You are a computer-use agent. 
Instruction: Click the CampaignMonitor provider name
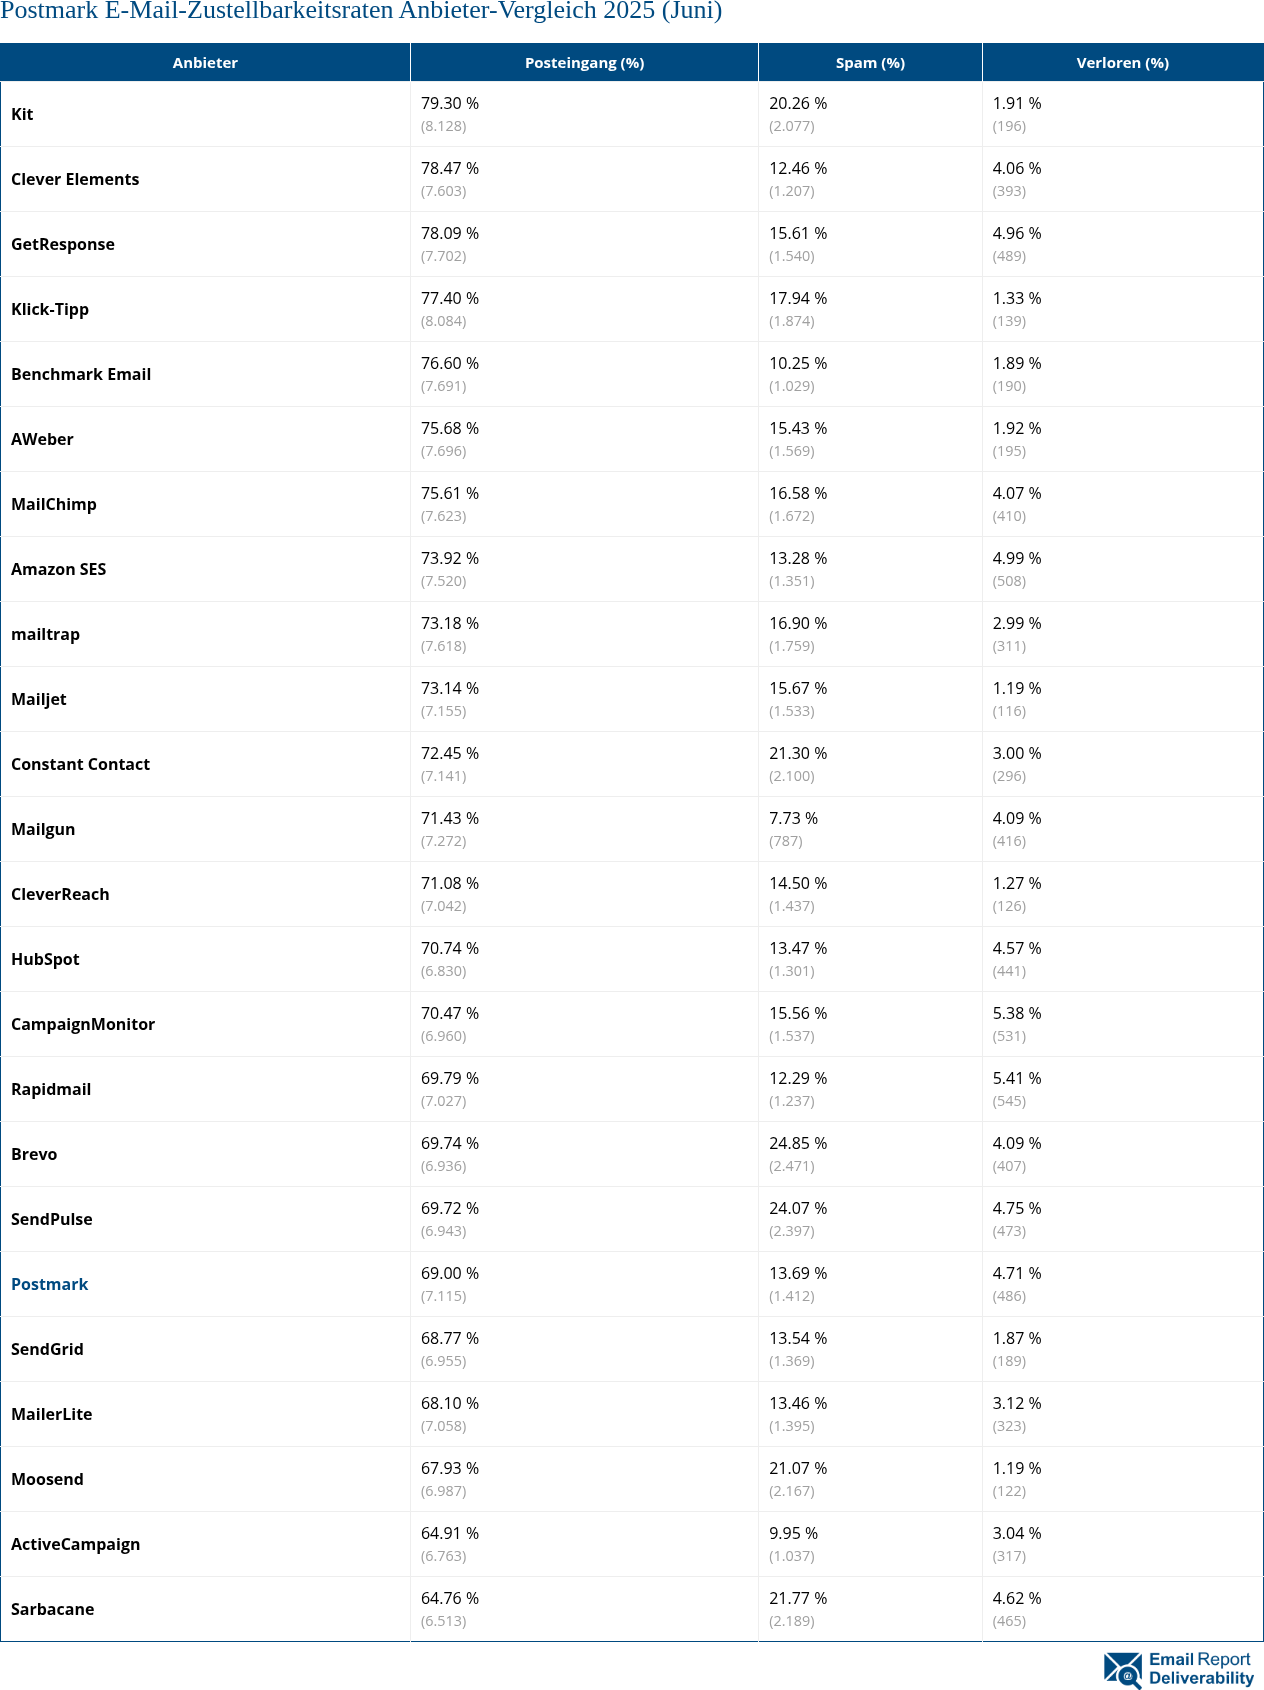(x=83, y=1024)
